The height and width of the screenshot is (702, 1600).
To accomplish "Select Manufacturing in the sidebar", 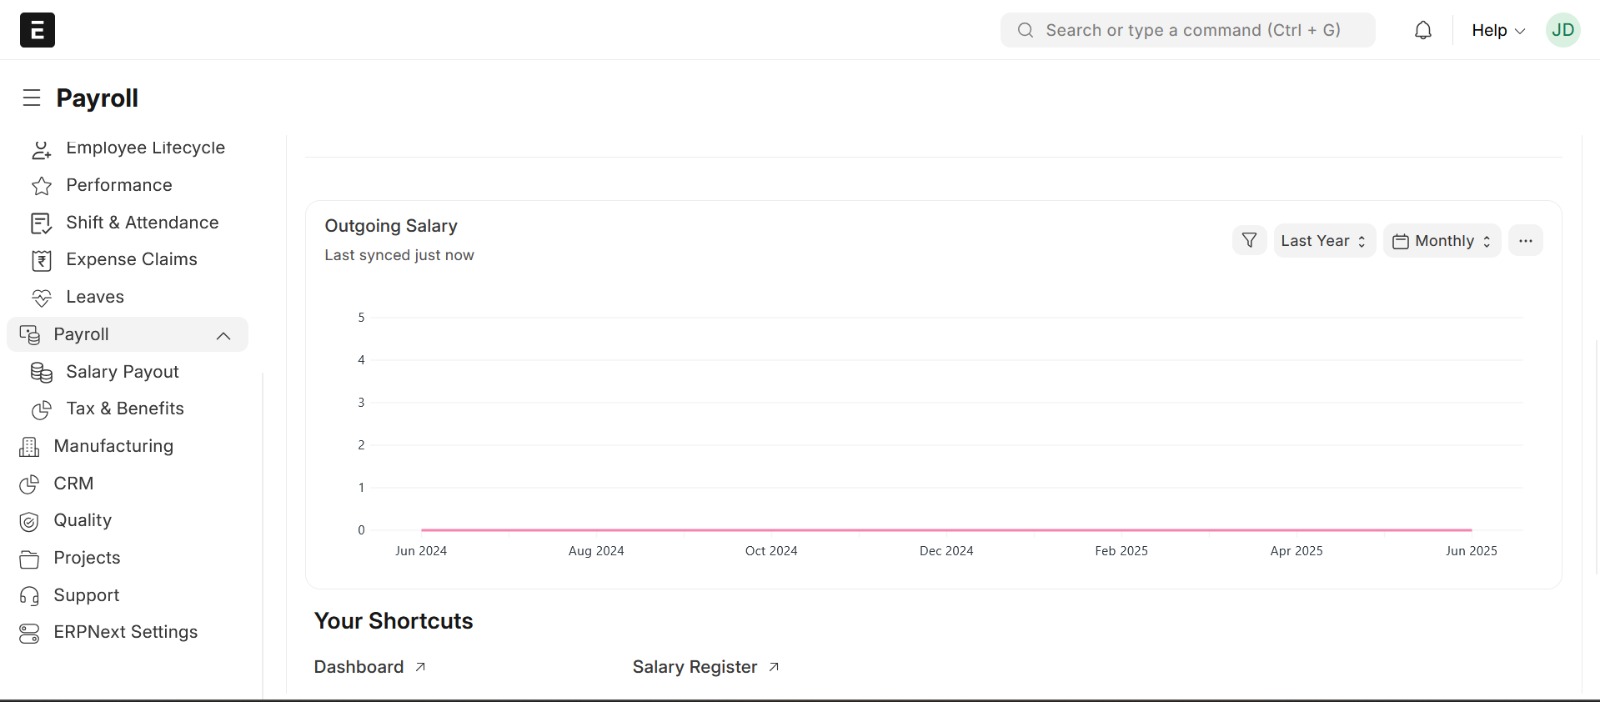I will point(113,446).
